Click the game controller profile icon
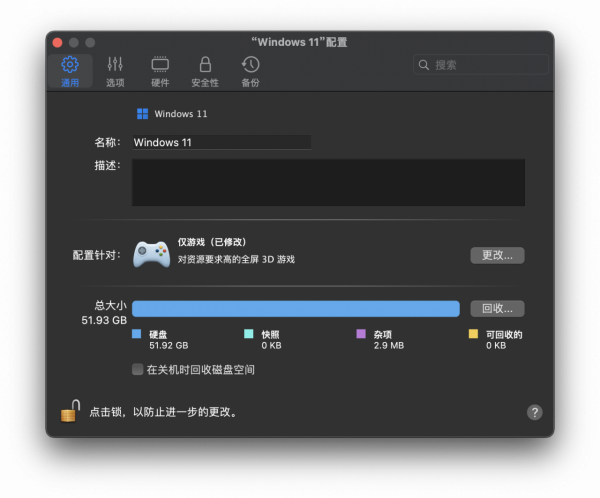The height and width of the screenshot is (498, 600). click(x=152, y=254)
